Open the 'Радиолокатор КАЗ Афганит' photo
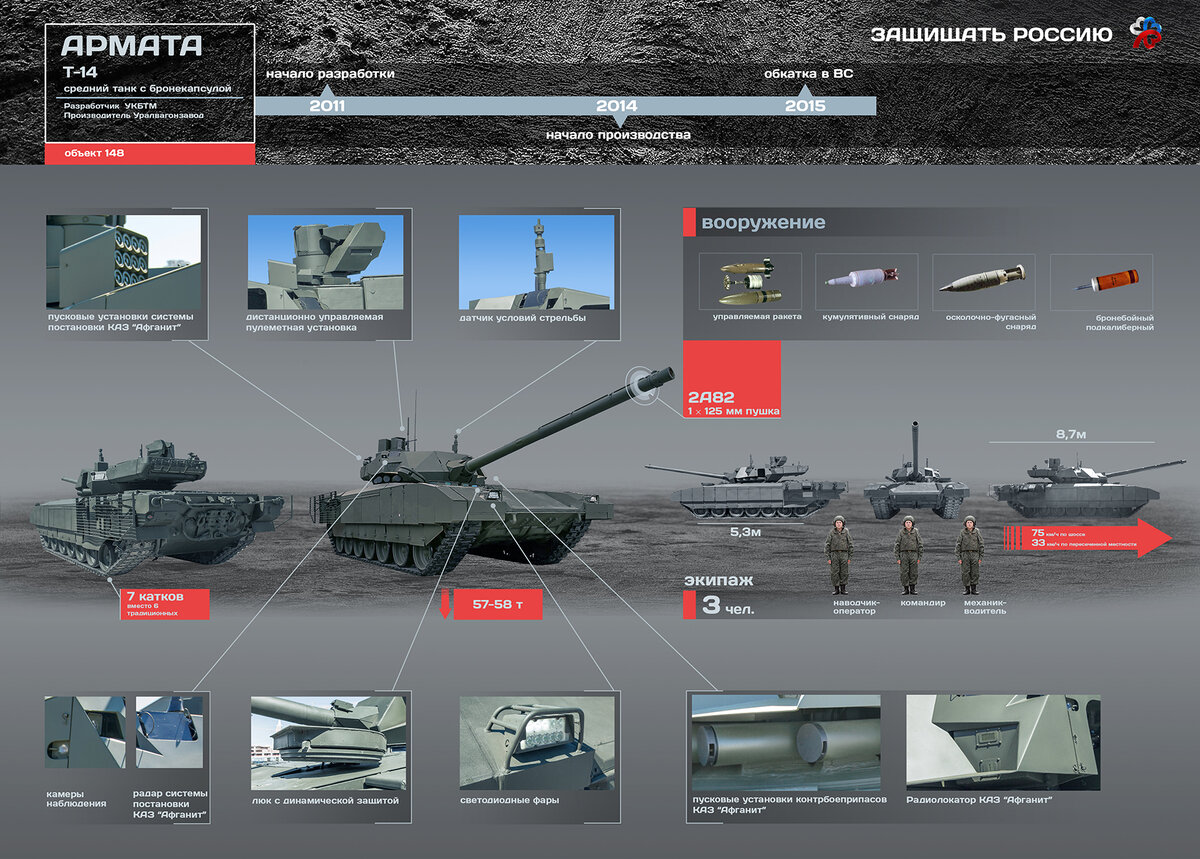Viewport: 1200px width, 859px height. (1003, 743)
